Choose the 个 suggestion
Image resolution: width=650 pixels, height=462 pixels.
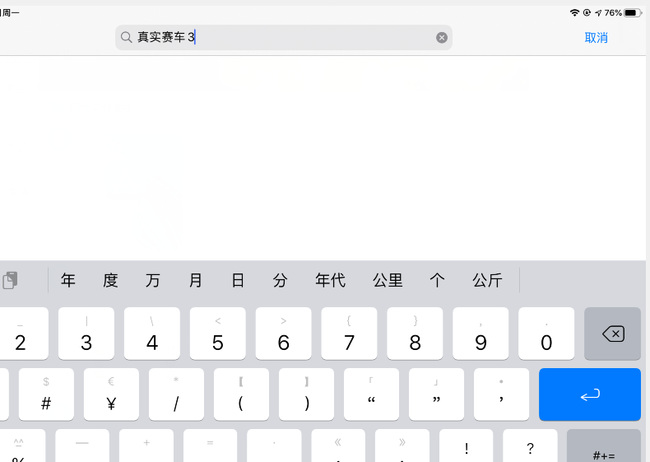[437, 280]
